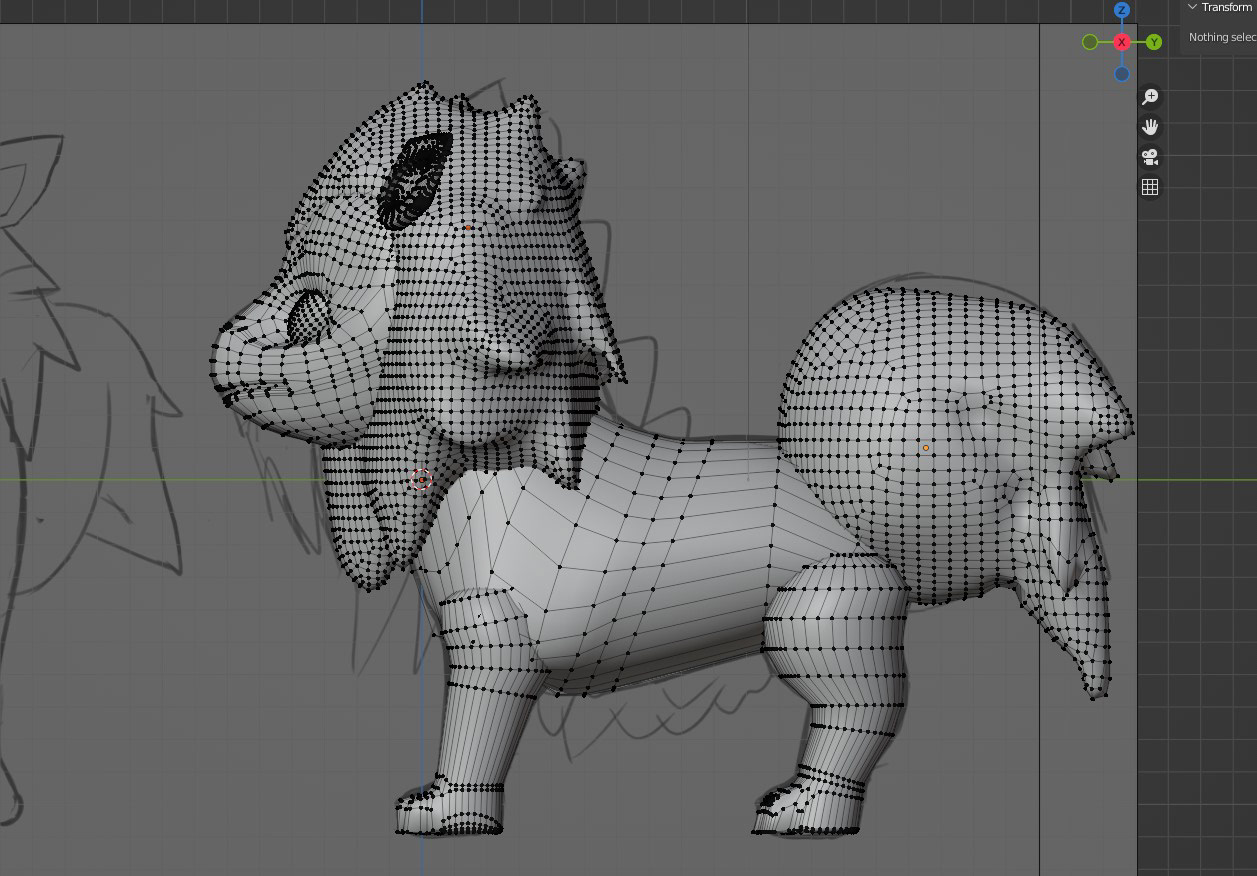This screenshot has width=1257, height=876.
Task: Click the Transform panel title
Action: (1227, 7)
